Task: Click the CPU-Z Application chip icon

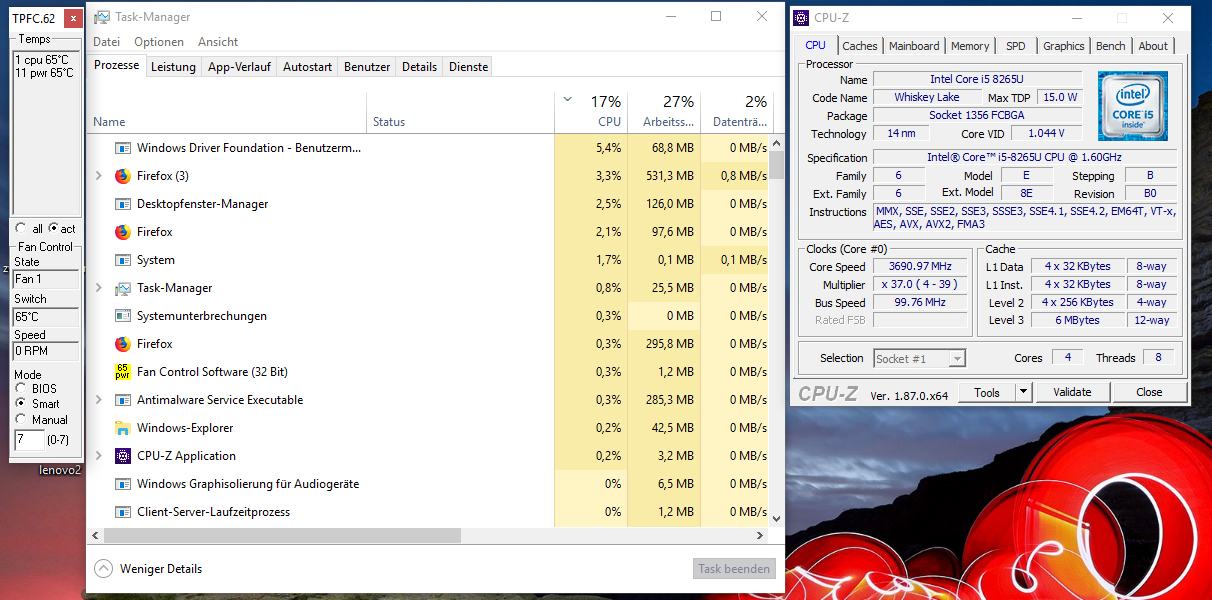Action: [123, 456]
